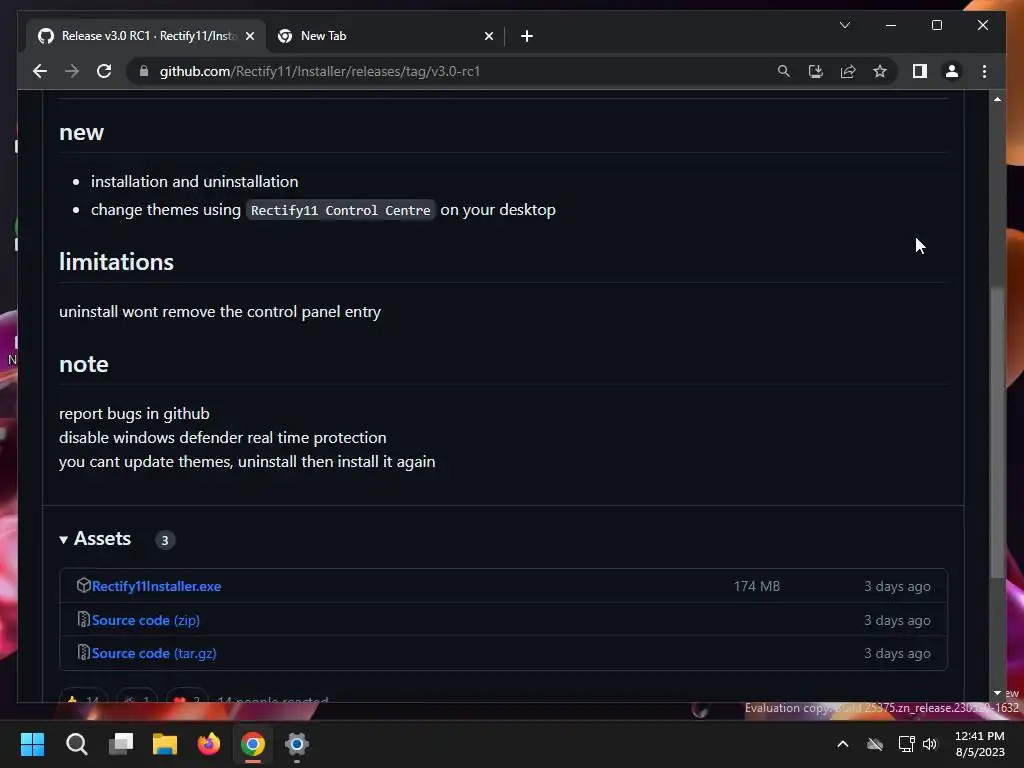Screen dimensions: 1024x768
Task: Launch Firefox from taskbar
Action: [209, 744]
